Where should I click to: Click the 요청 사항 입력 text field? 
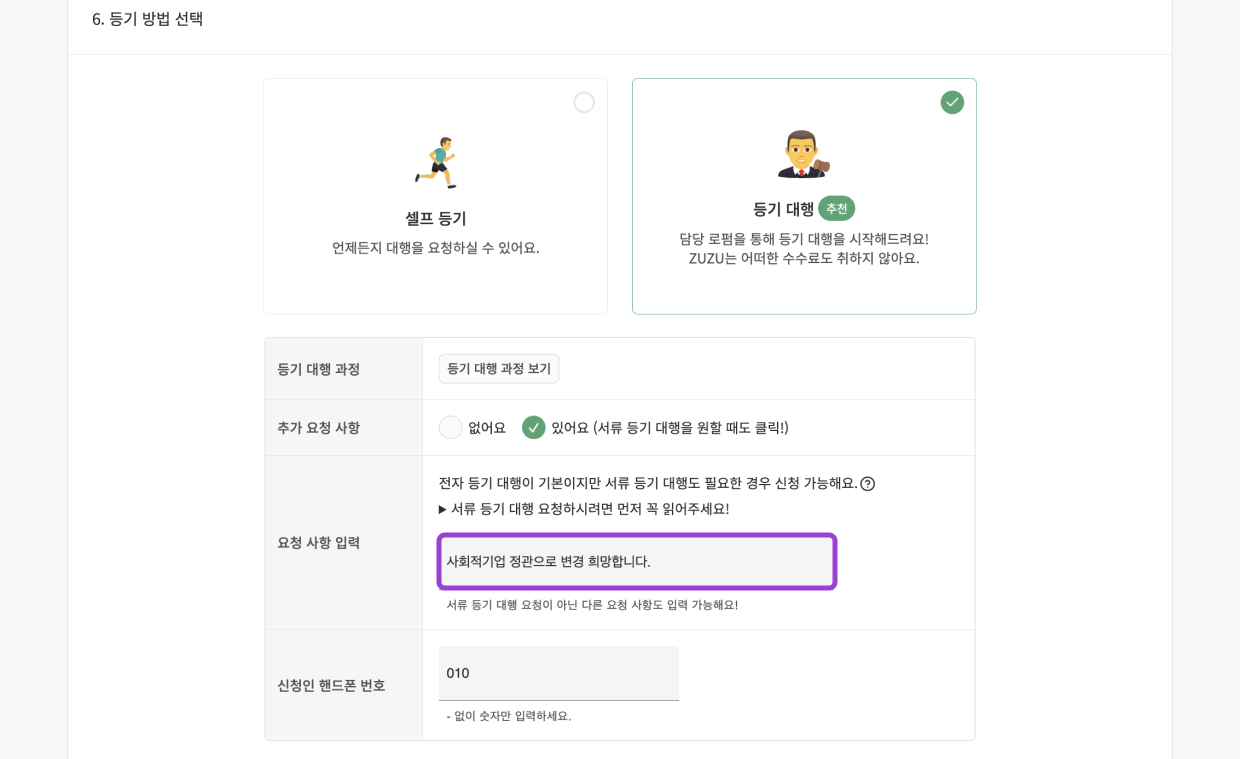point(637,562)
